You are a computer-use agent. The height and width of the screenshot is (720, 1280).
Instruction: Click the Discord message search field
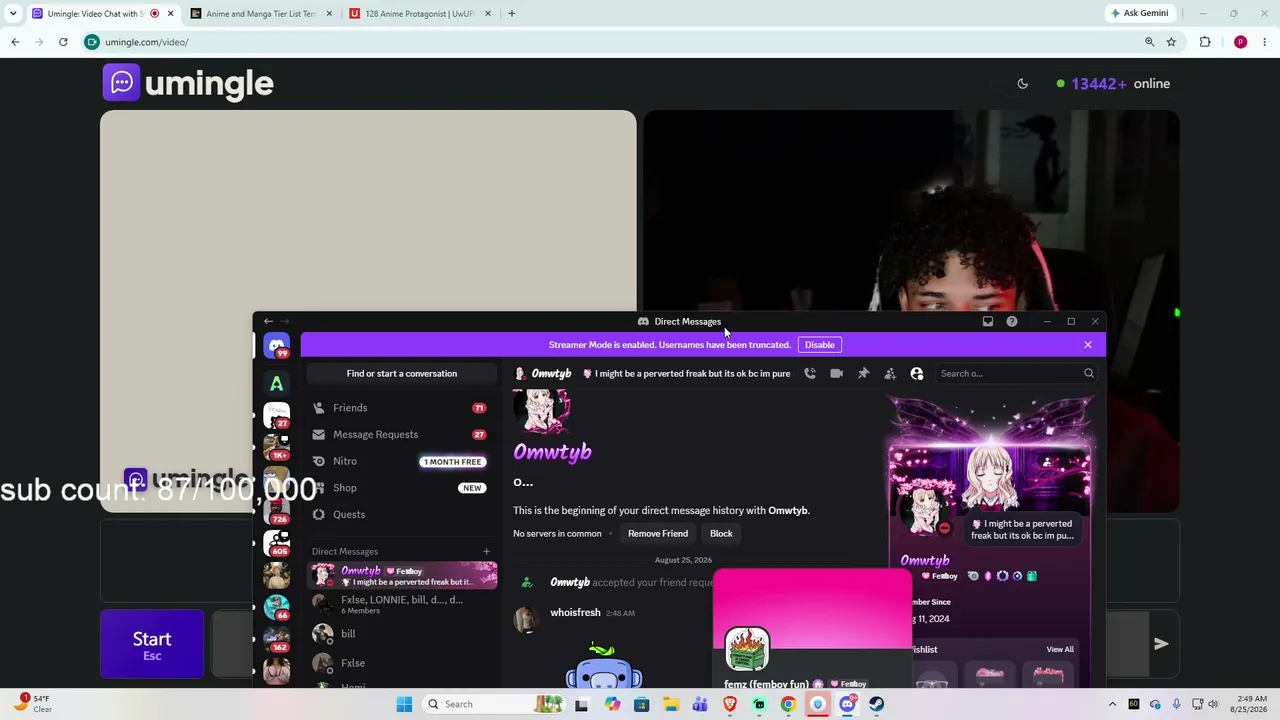[x=1016, y=373]
